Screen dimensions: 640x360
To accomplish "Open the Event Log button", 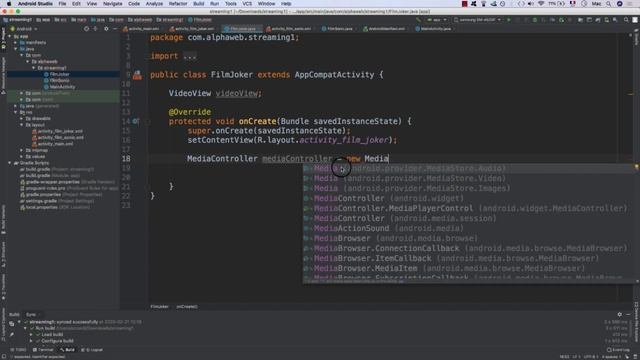I will point(618,350).
